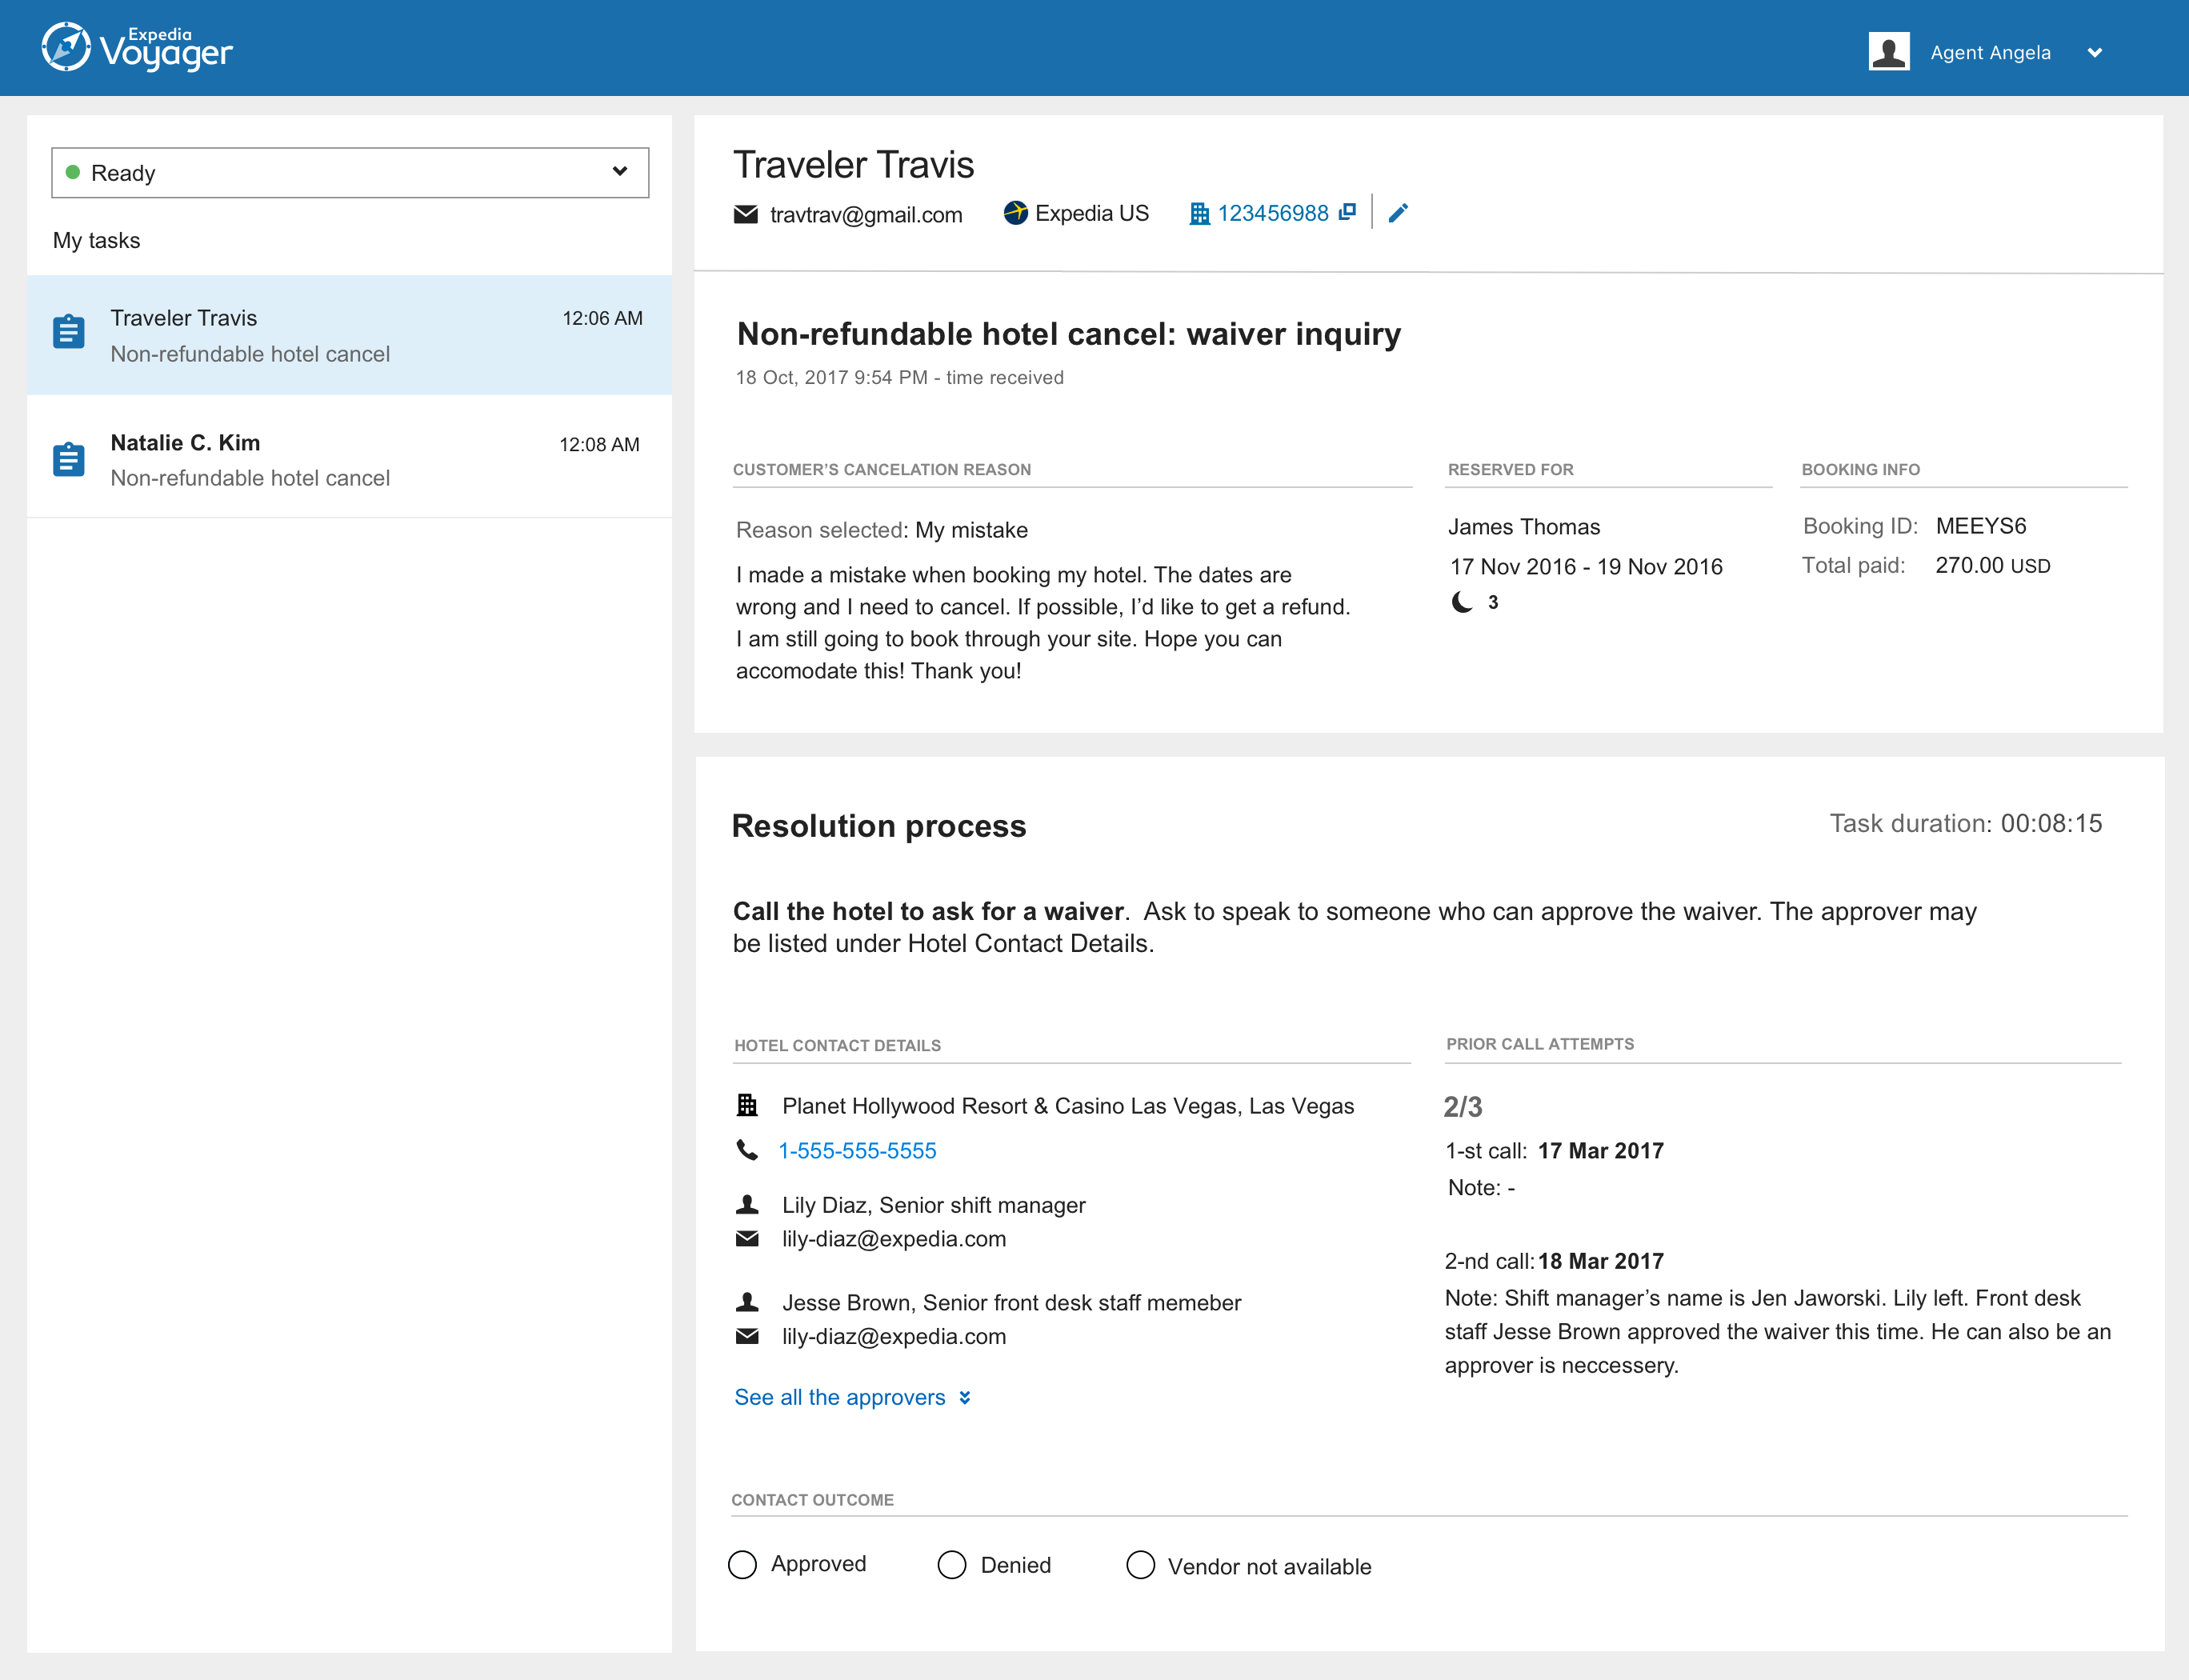Select the Approved contact outcome
This screenshot has height=1680, width=2189.
coord(743,1564)
